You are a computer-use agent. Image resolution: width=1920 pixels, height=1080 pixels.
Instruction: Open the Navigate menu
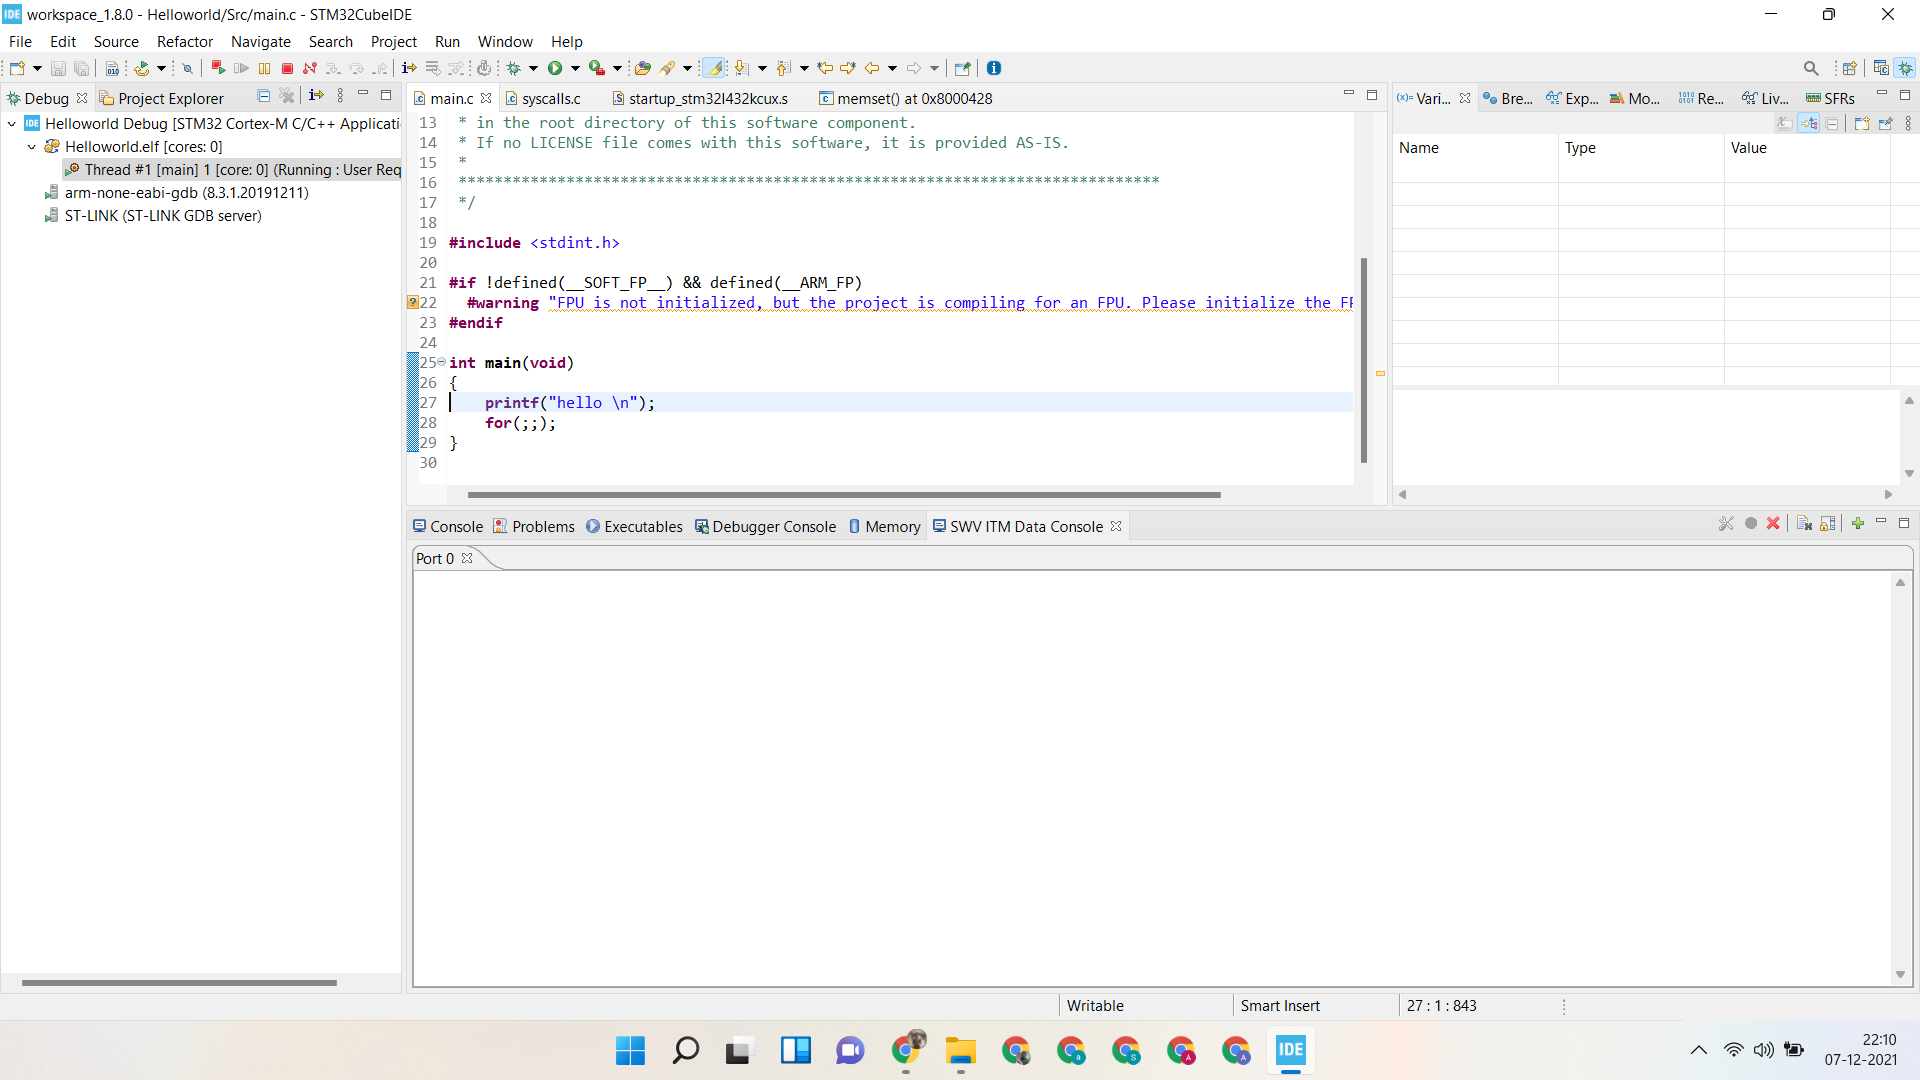(261, 41)
